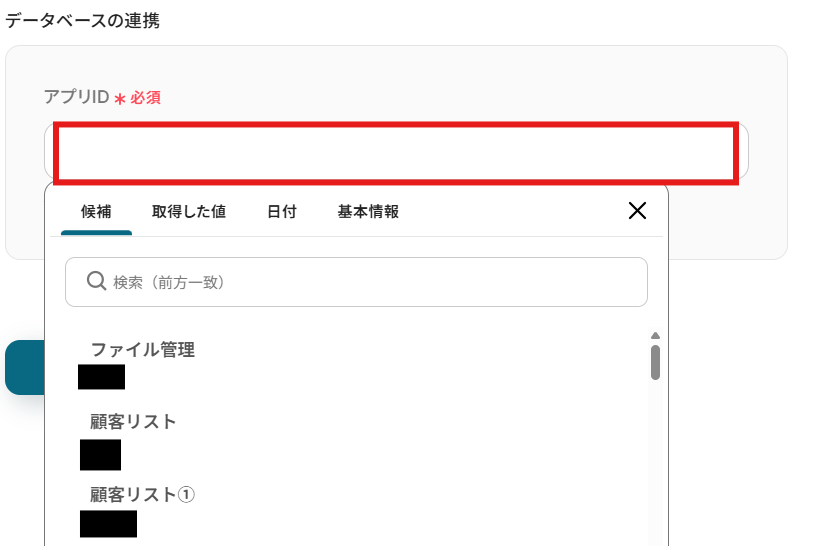This screenshot has height=546, width=813.
Task: Click the red 必須 required marker
Action: (x=145, y=98)
